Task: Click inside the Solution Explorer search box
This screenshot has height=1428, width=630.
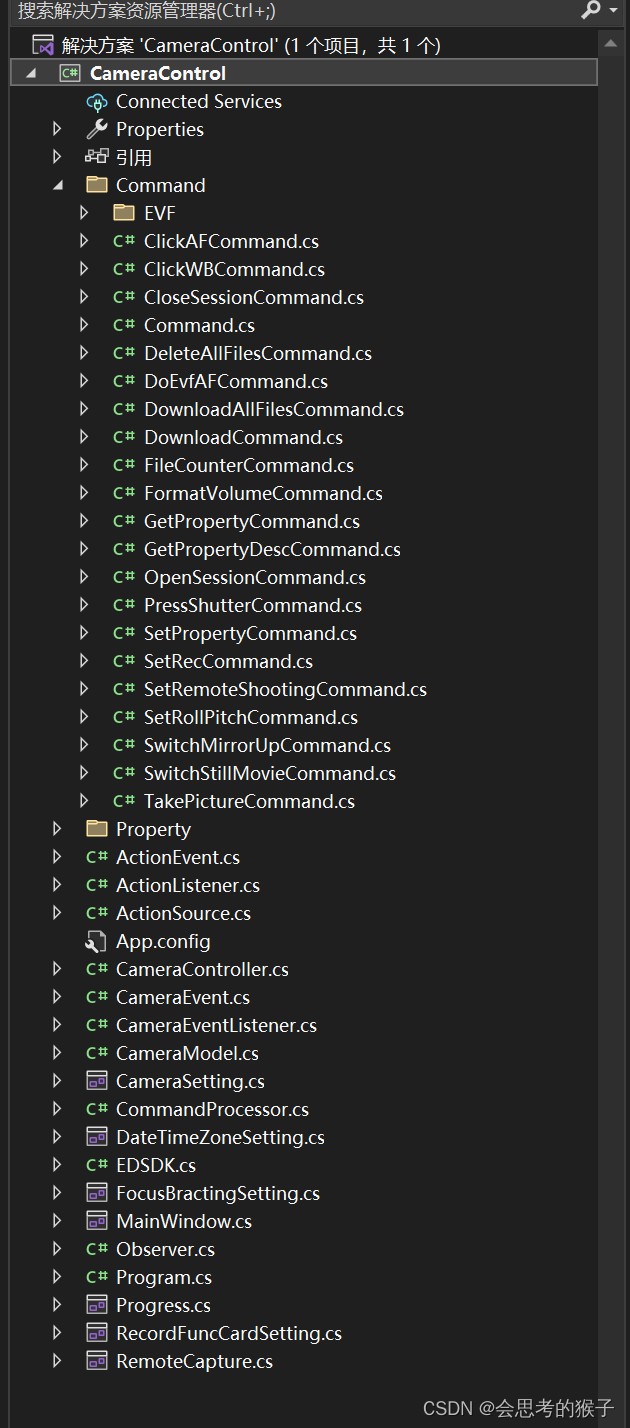Action: coord(250,13)
